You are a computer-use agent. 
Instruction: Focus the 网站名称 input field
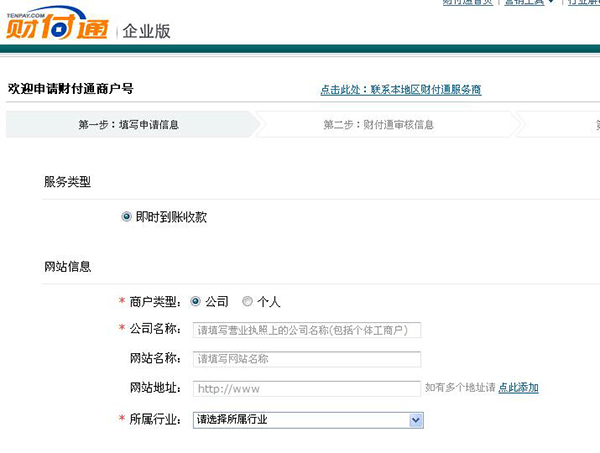click(307, 359)
